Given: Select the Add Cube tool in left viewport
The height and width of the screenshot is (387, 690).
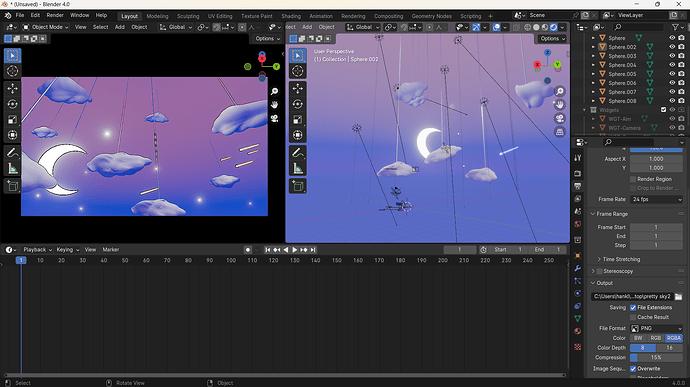Looking at the screenshot, I should coord(12,186).
